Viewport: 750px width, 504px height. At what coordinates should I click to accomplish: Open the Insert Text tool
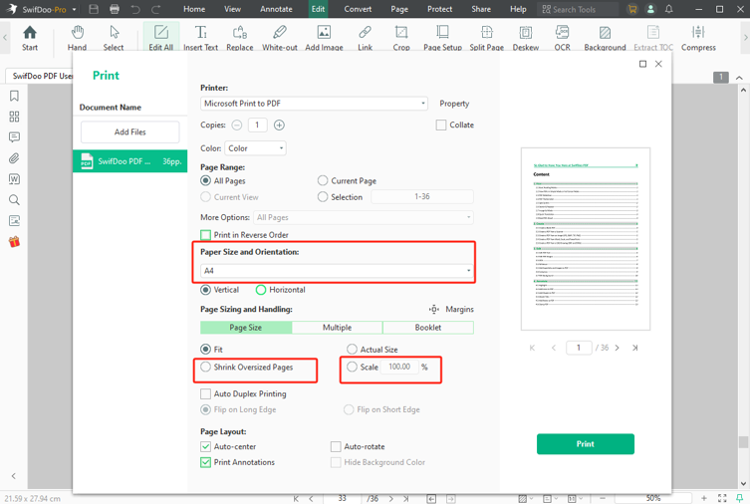(x=200, y=37)
